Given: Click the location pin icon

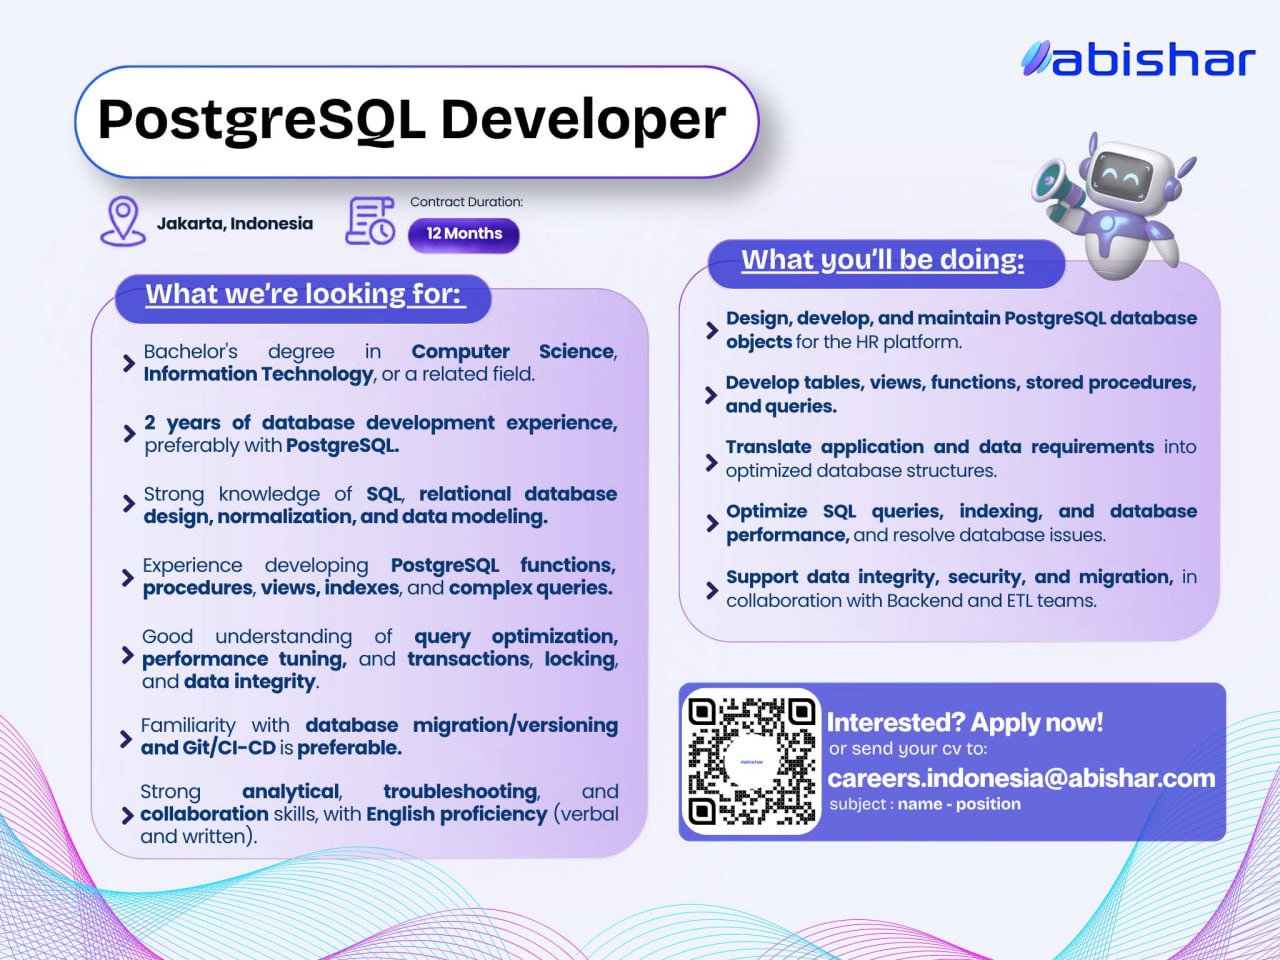Looking at the screenshot, I should pyautogui.click(x=123, y=221).
